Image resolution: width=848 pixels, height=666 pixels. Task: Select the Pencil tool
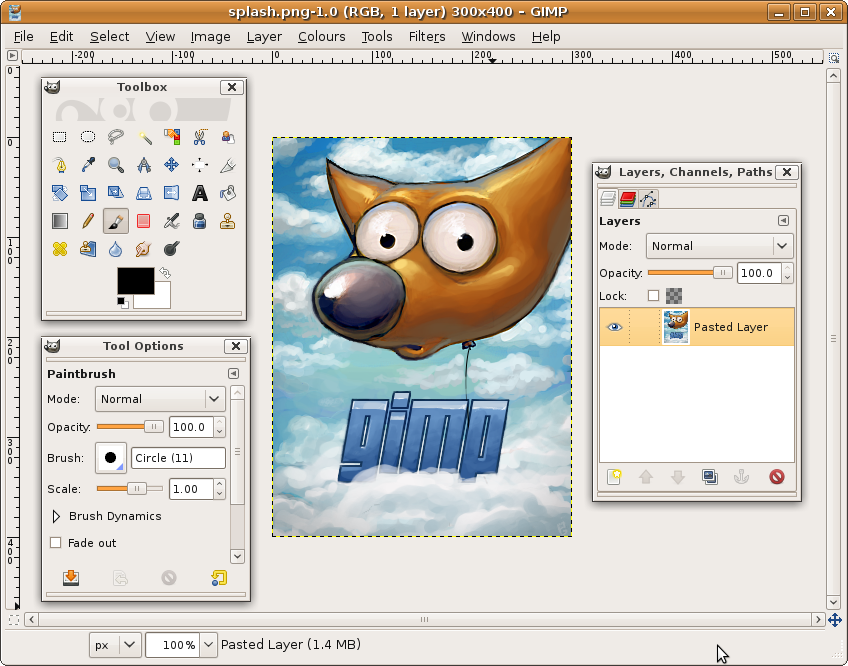(x=88, y=221)
